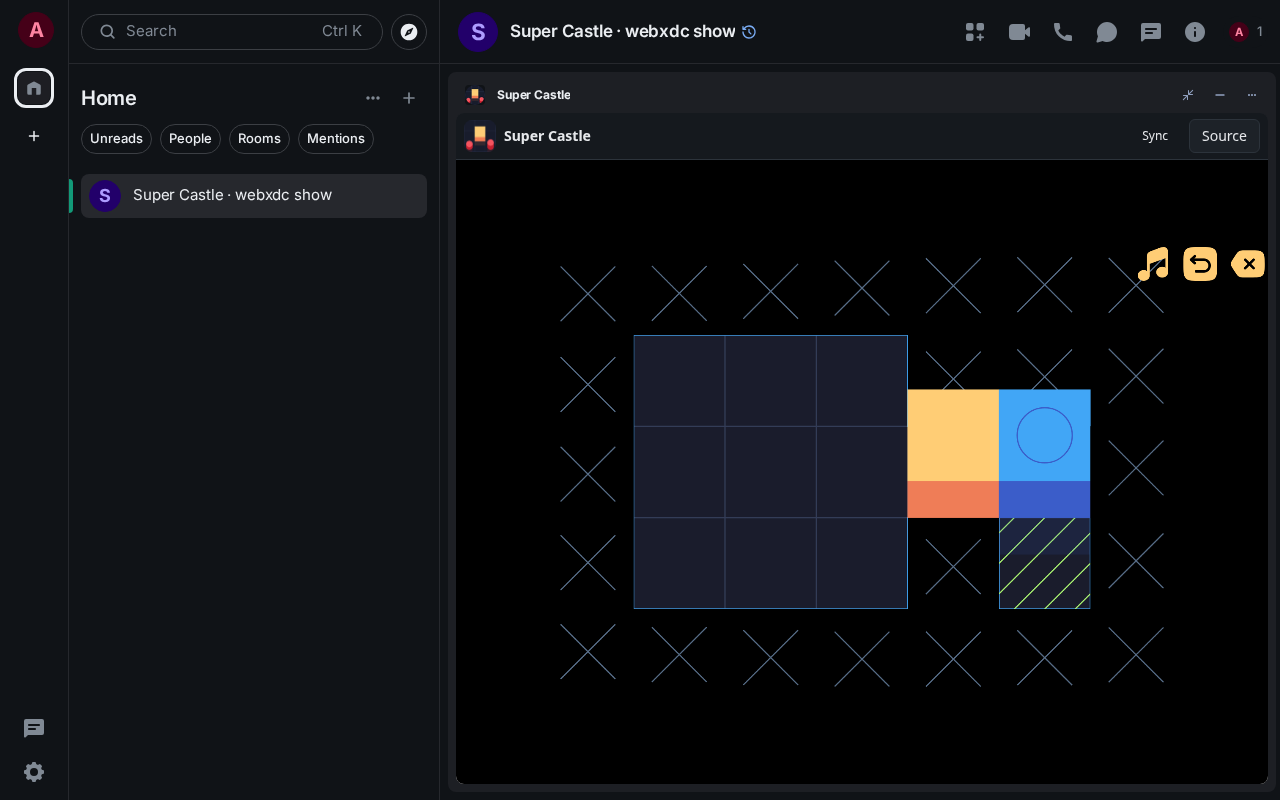Click the Search input field
The width and height of the screenshot is (1280, 800).
[232, 32]
